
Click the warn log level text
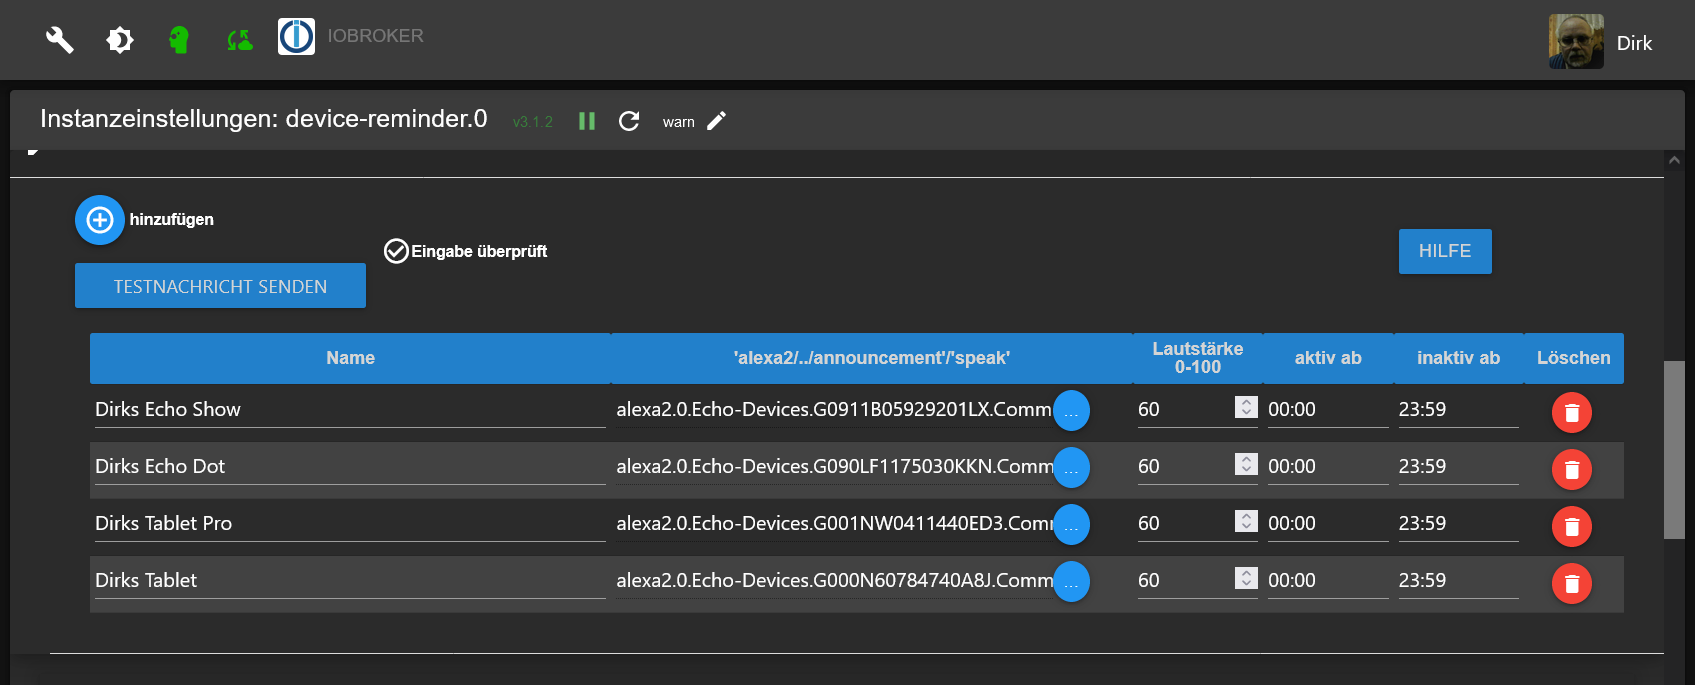pyautogui.click(x=678, y=122)
